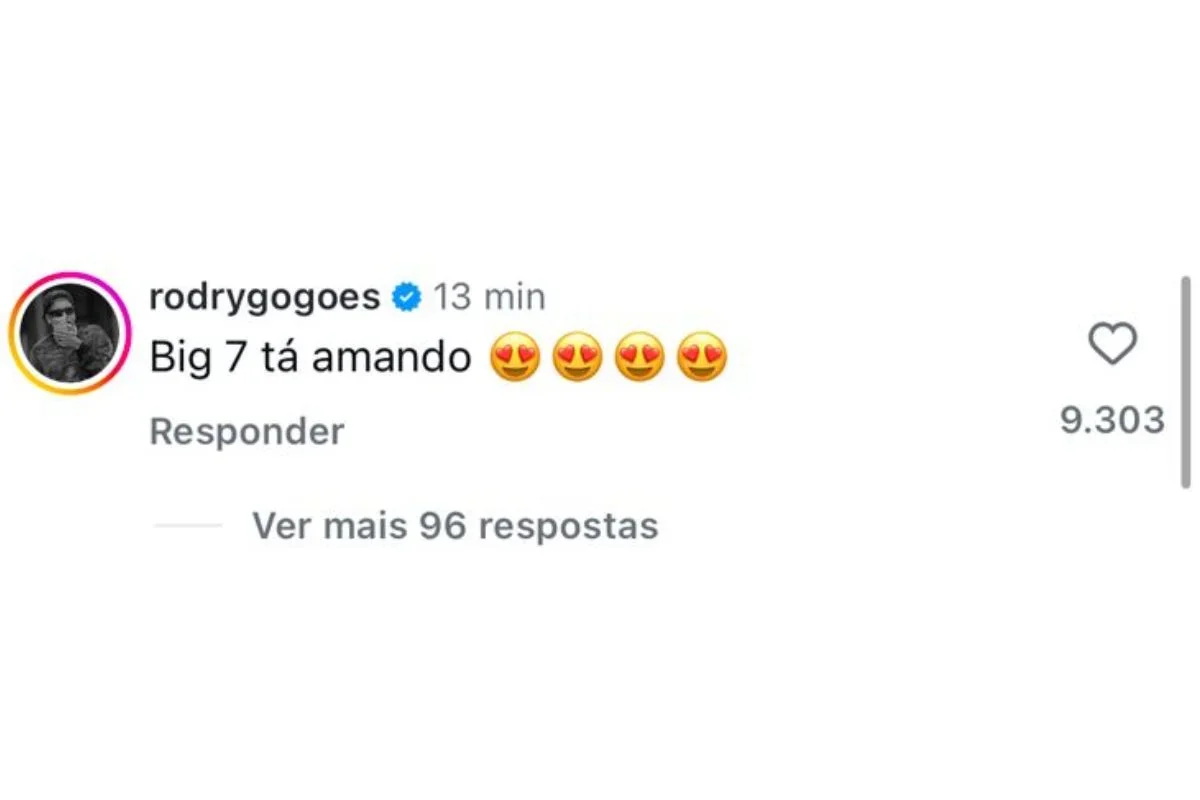Screen dimensions: 1200x800
Task: Click the line beside Ver mais respostas
Action: (x=188, y=525)
